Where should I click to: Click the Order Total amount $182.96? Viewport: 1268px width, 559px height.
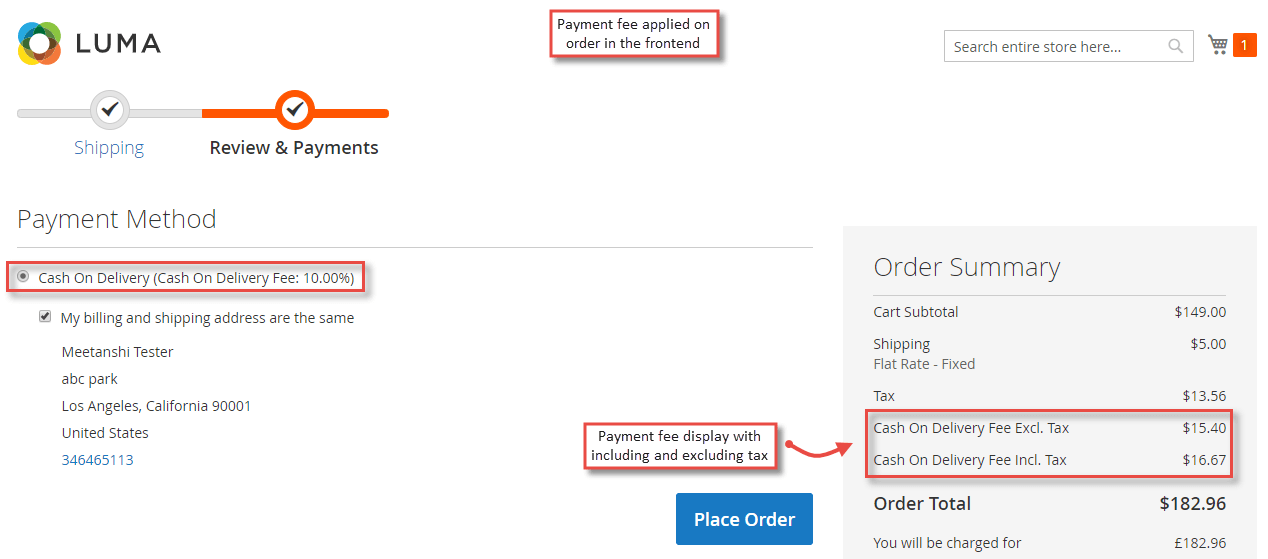click(x=1192, y=504)
